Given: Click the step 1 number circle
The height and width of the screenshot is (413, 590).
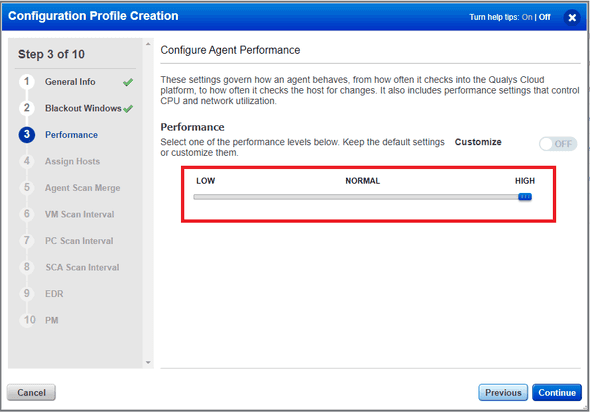Looking at the screenshot, I should point(27,81).
